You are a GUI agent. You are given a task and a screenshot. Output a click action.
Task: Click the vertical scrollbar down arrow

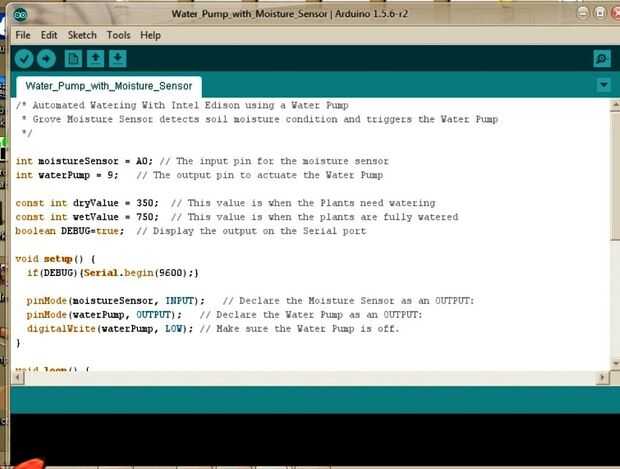tap(615, 363)
